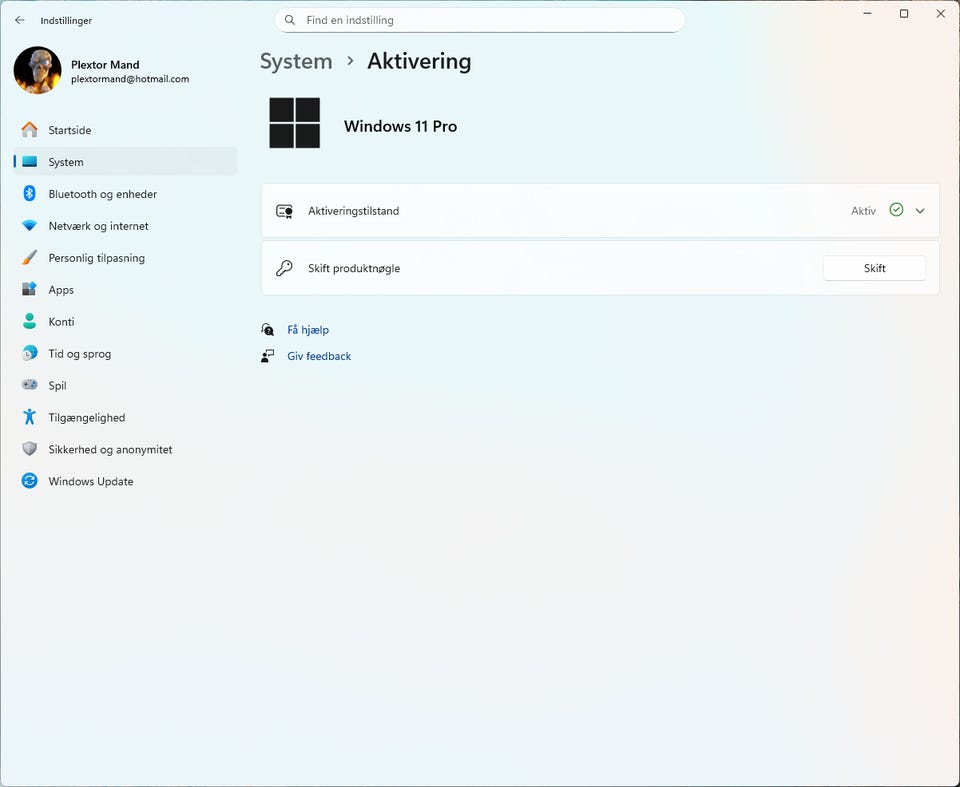960x787 pixels.
Task: Open the Apps section
Action: coord(125,290)
